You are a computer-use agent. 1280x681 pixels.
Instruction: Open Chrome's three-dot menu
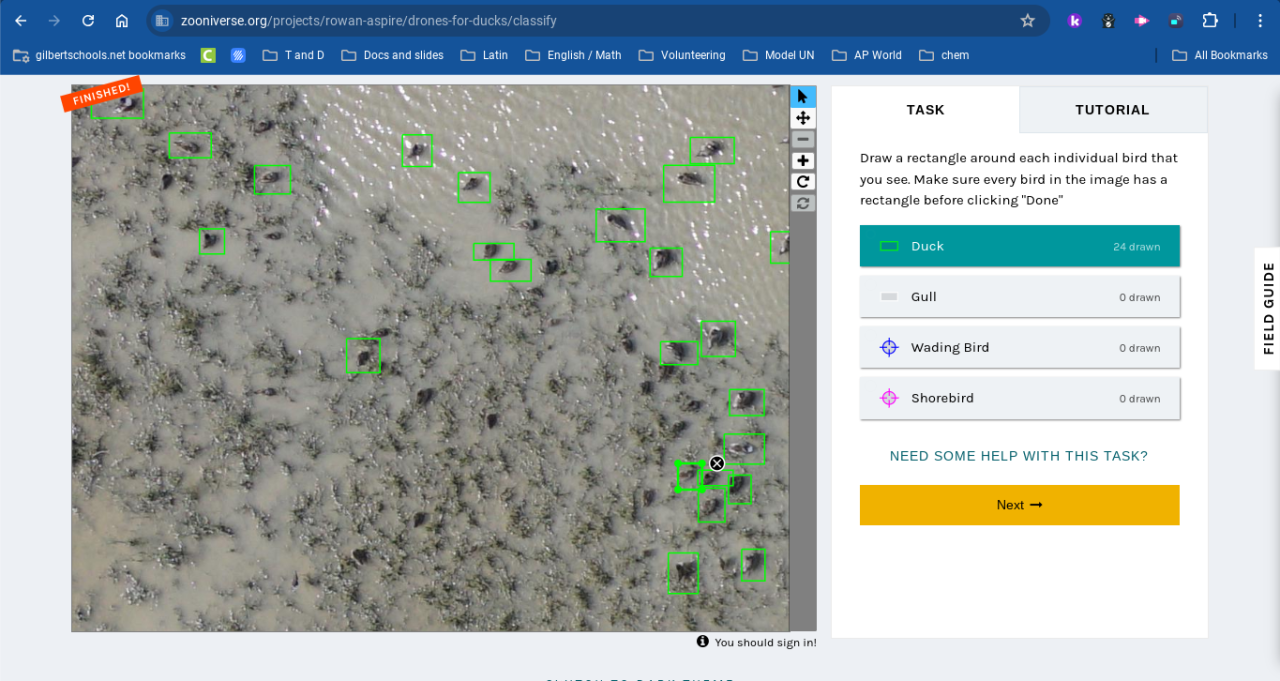1259,20
